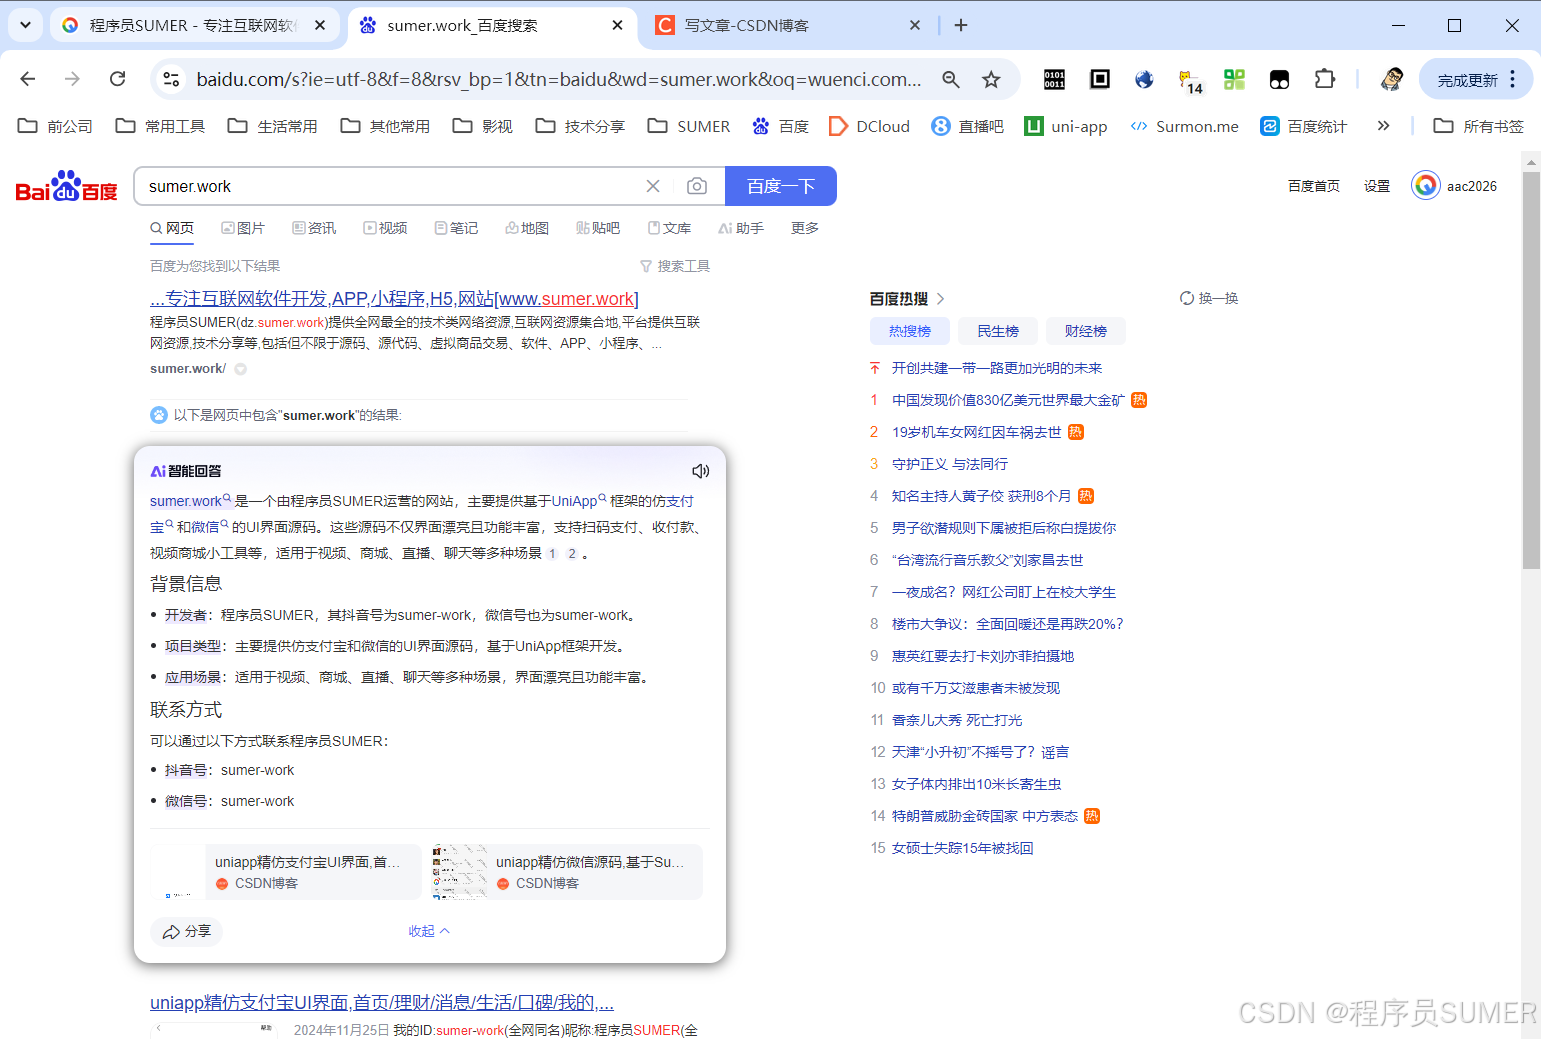
Task: Open the DCloud bookmark
Action: 870,126
